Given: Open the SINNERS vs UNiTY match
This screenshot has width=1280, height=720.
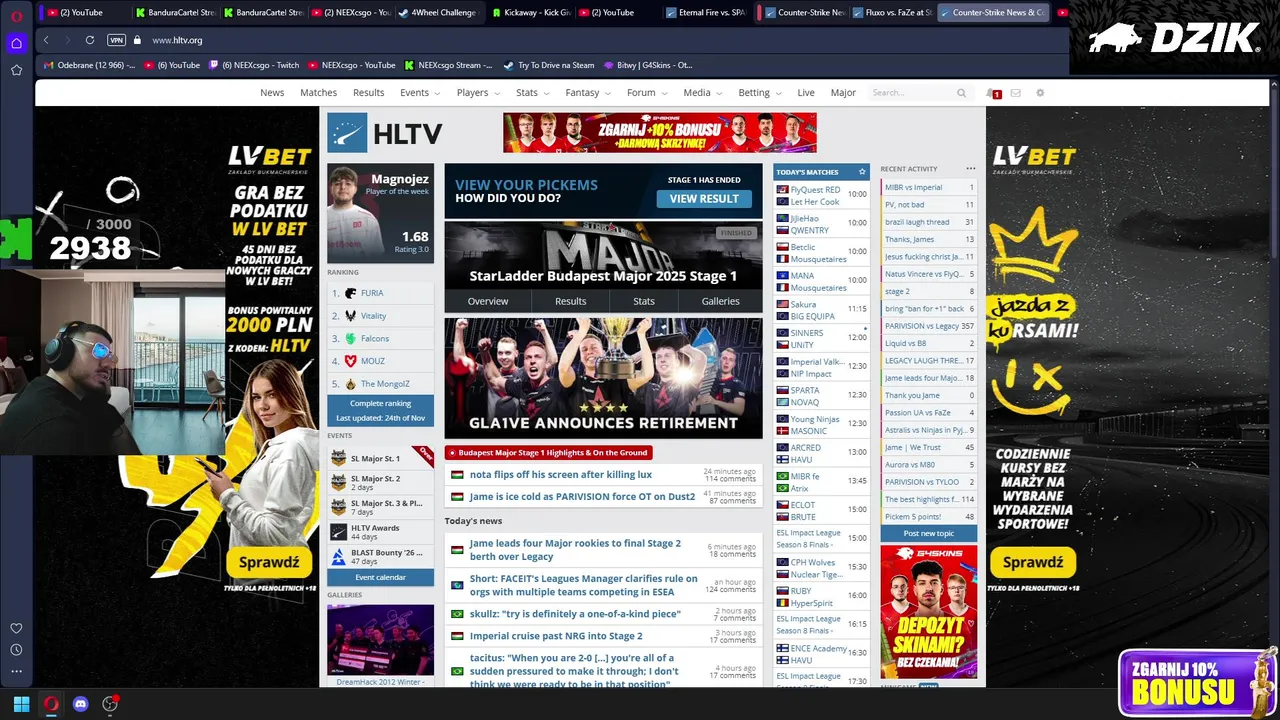Looking at the screenshot, I should [822, 338].
